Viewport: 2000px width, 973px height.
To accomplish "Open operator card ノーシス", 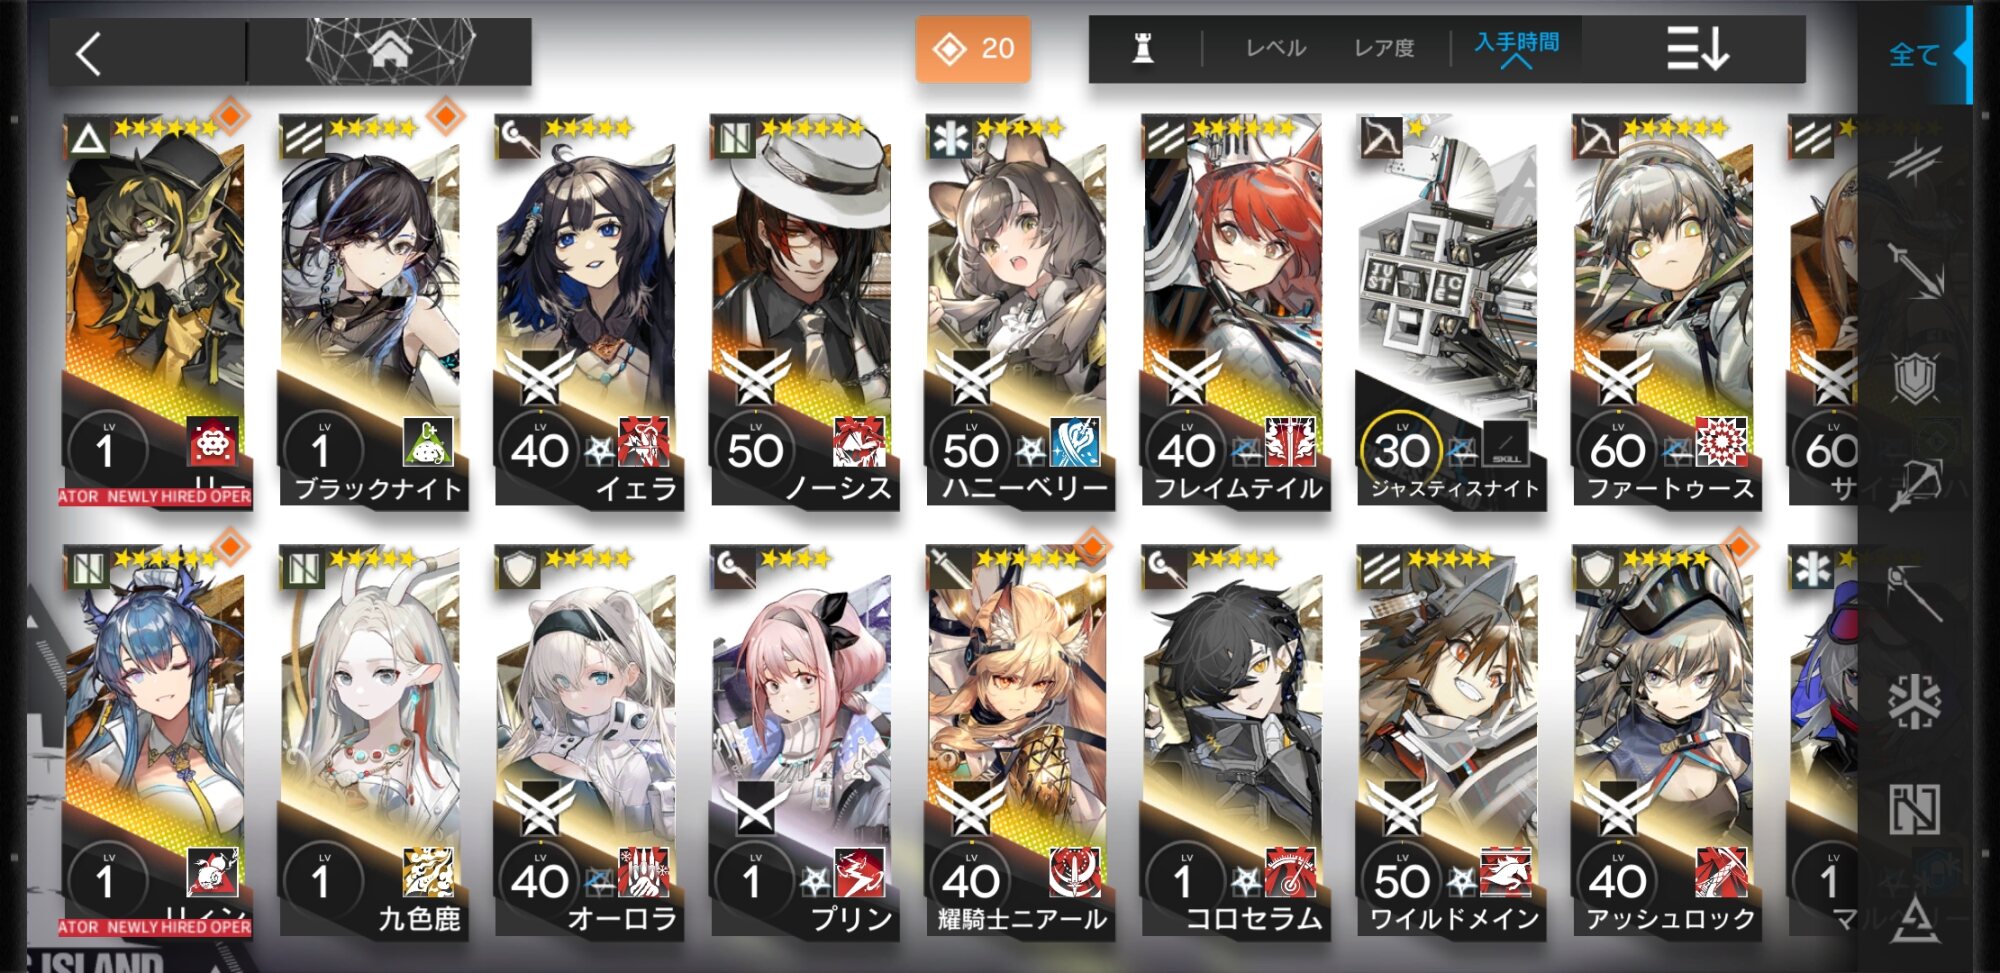I will [x=802, y=312].
